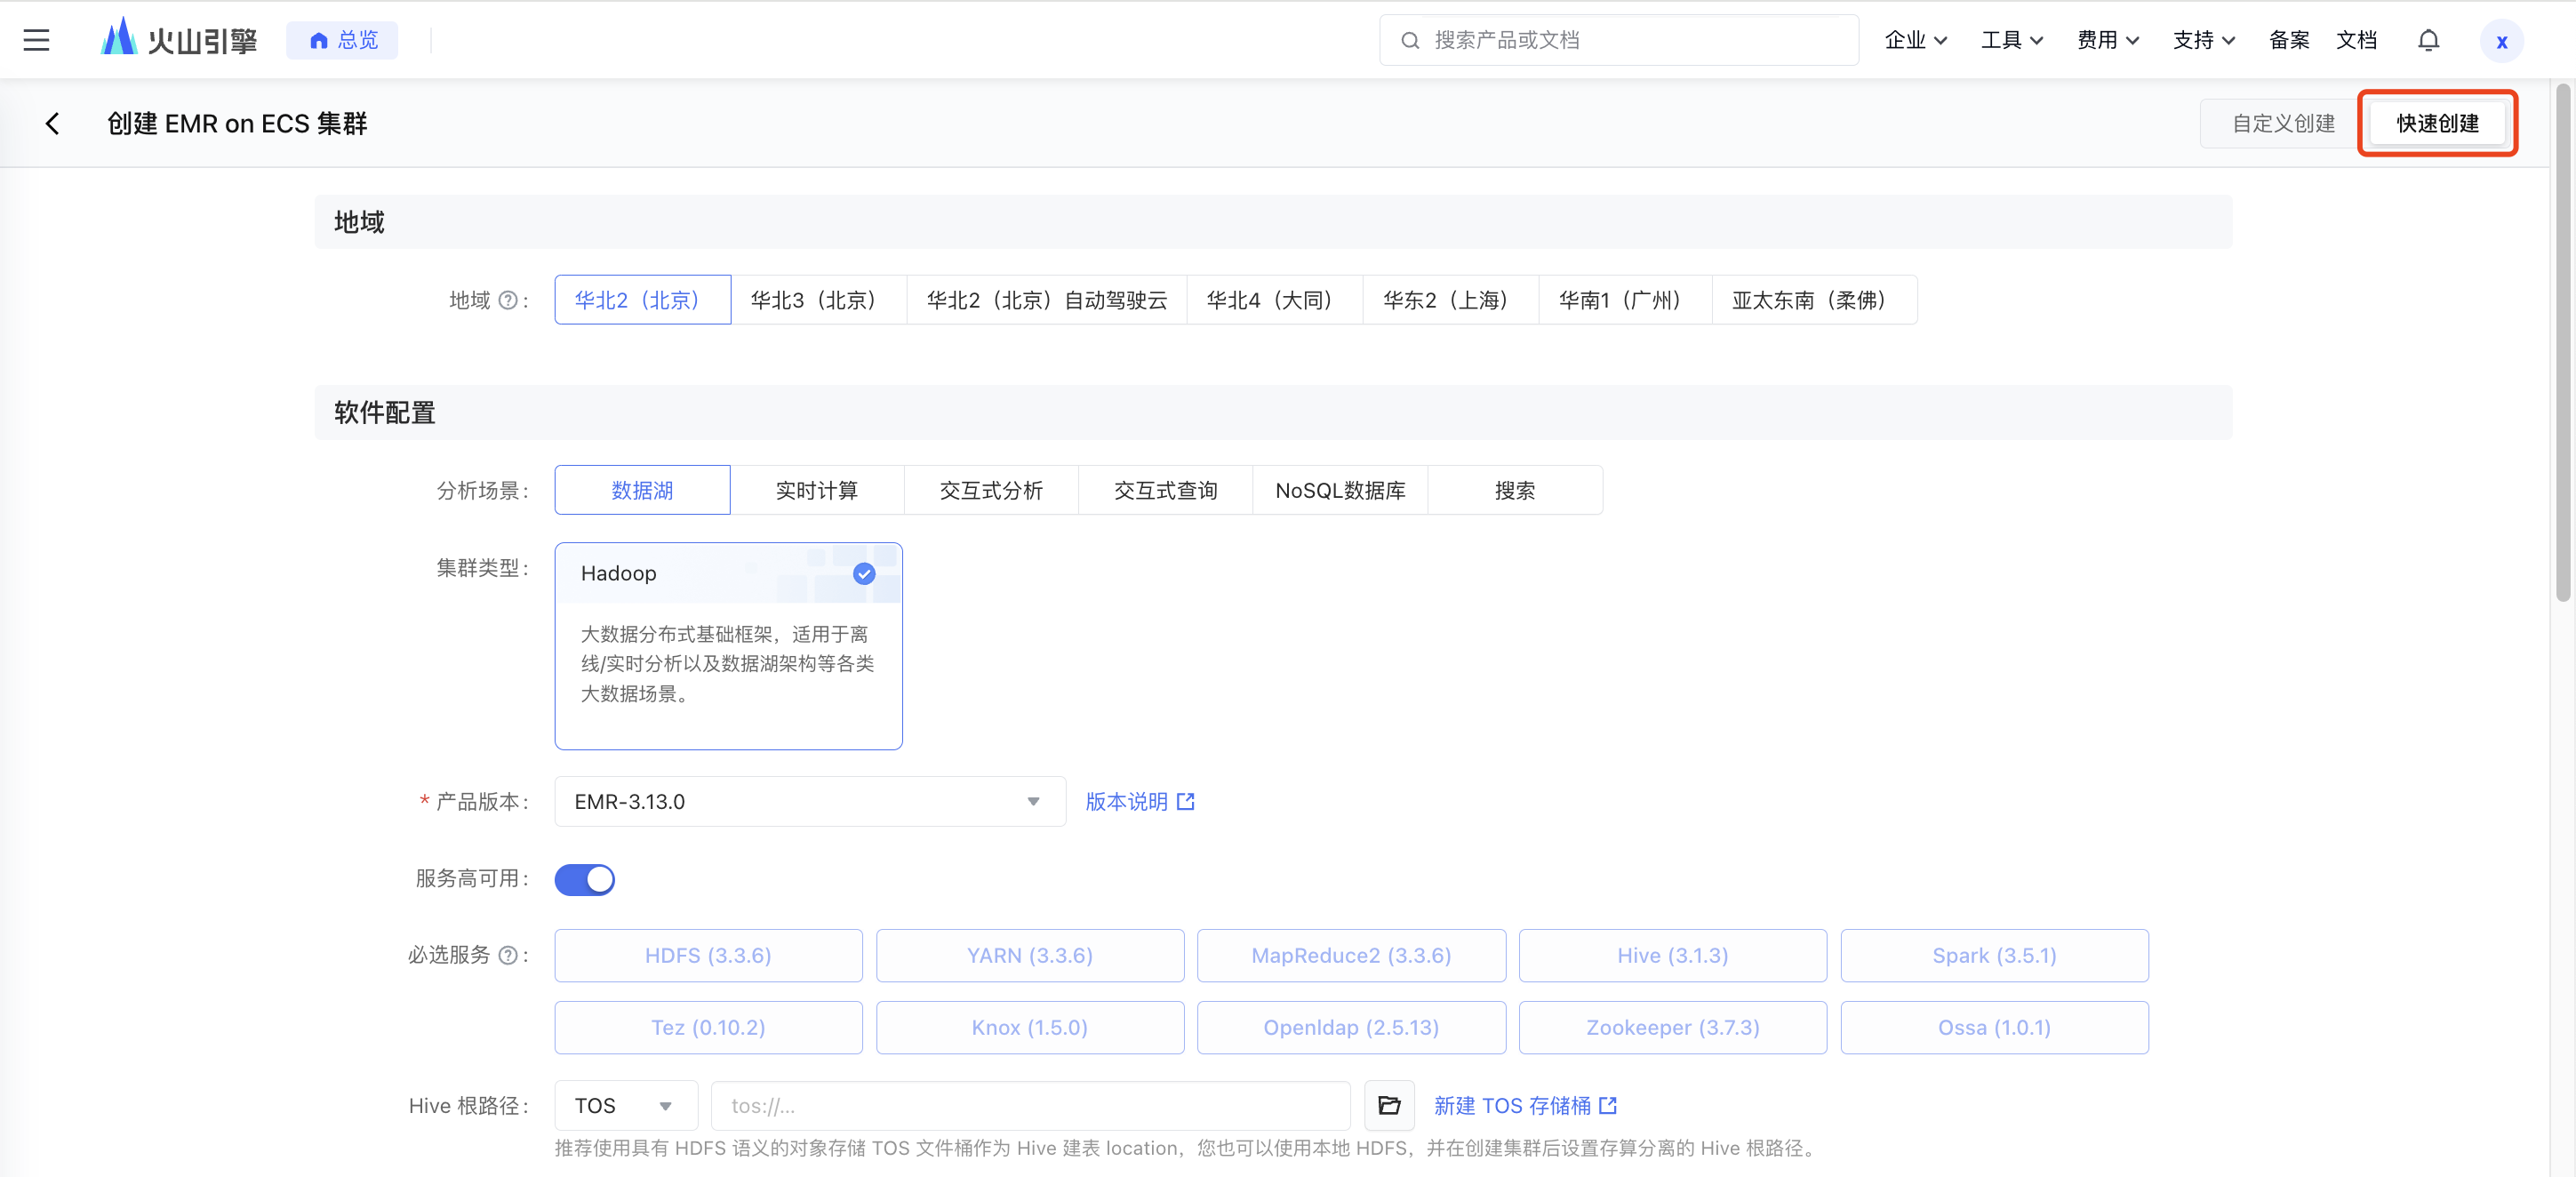2576x1177 pixels.
Task: Choose the 交互式分析 analysis scenario
Action: point(991,490)
